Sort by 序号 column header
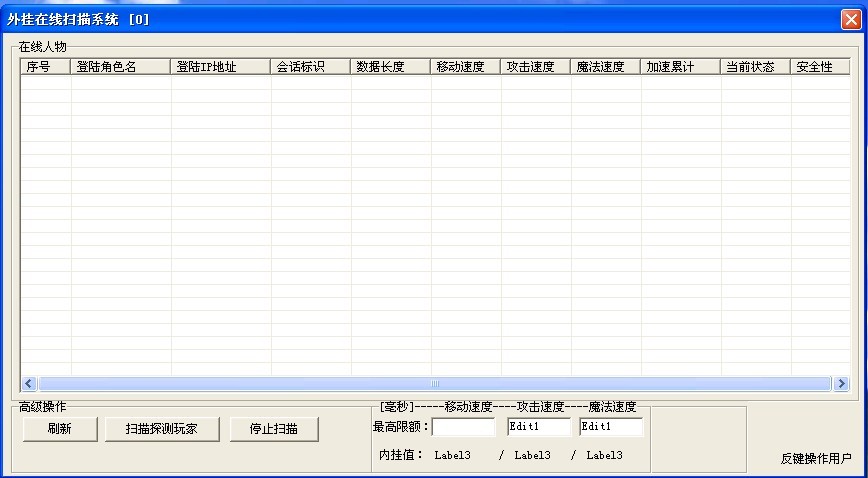 46,67
